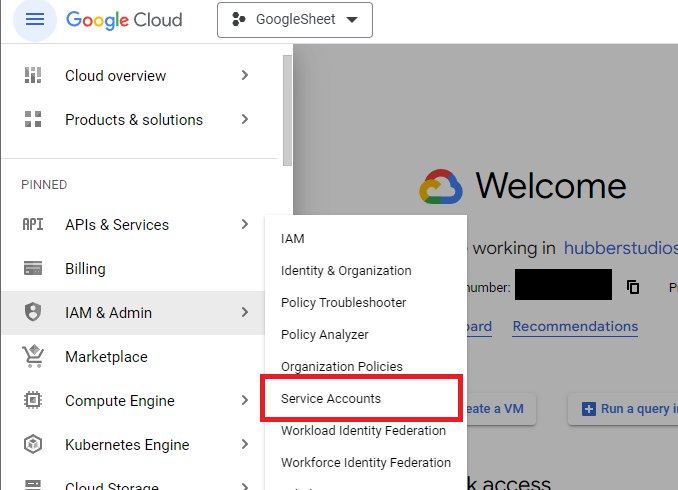This screenshot has width=678, height=490.
Task: Open Workforce Identity Federation
Action: point(366,463)
